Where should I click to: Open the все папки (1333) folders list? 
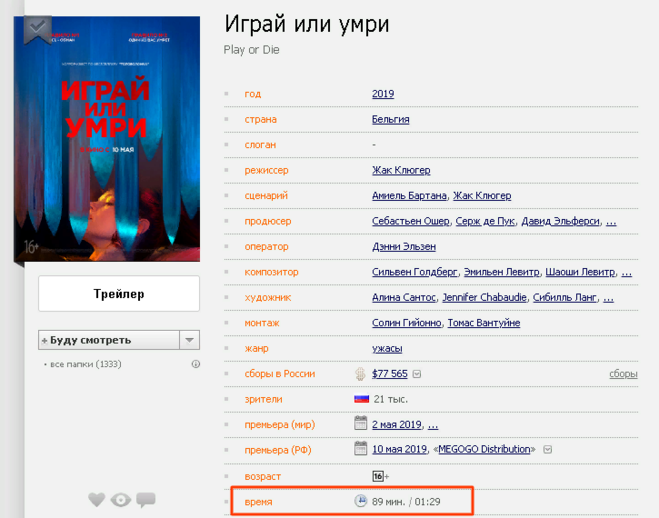85,364
